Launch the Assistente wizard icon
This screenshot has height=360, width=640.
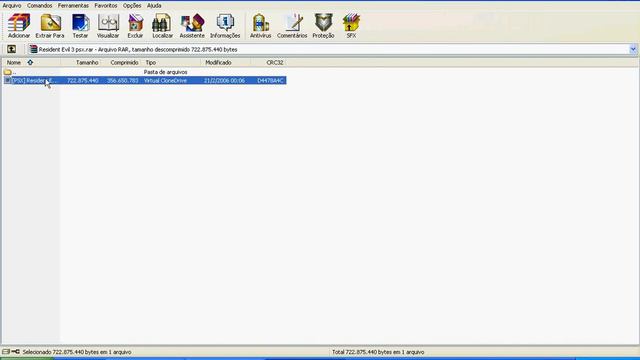pos(192,26)
